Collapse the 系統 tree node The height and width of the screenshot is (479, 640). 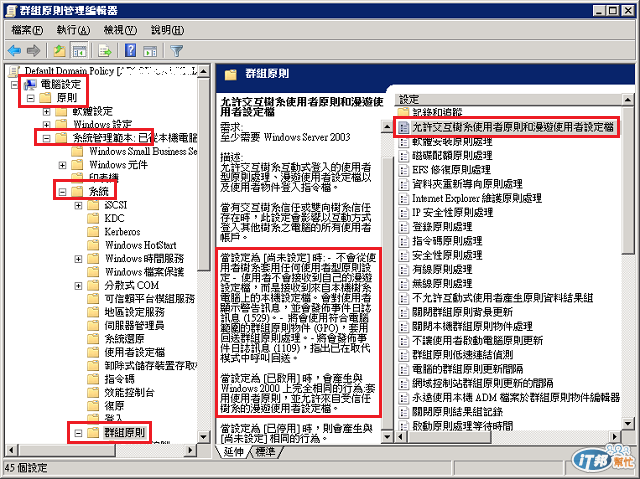pyautogui.click(x=62, y=192)
